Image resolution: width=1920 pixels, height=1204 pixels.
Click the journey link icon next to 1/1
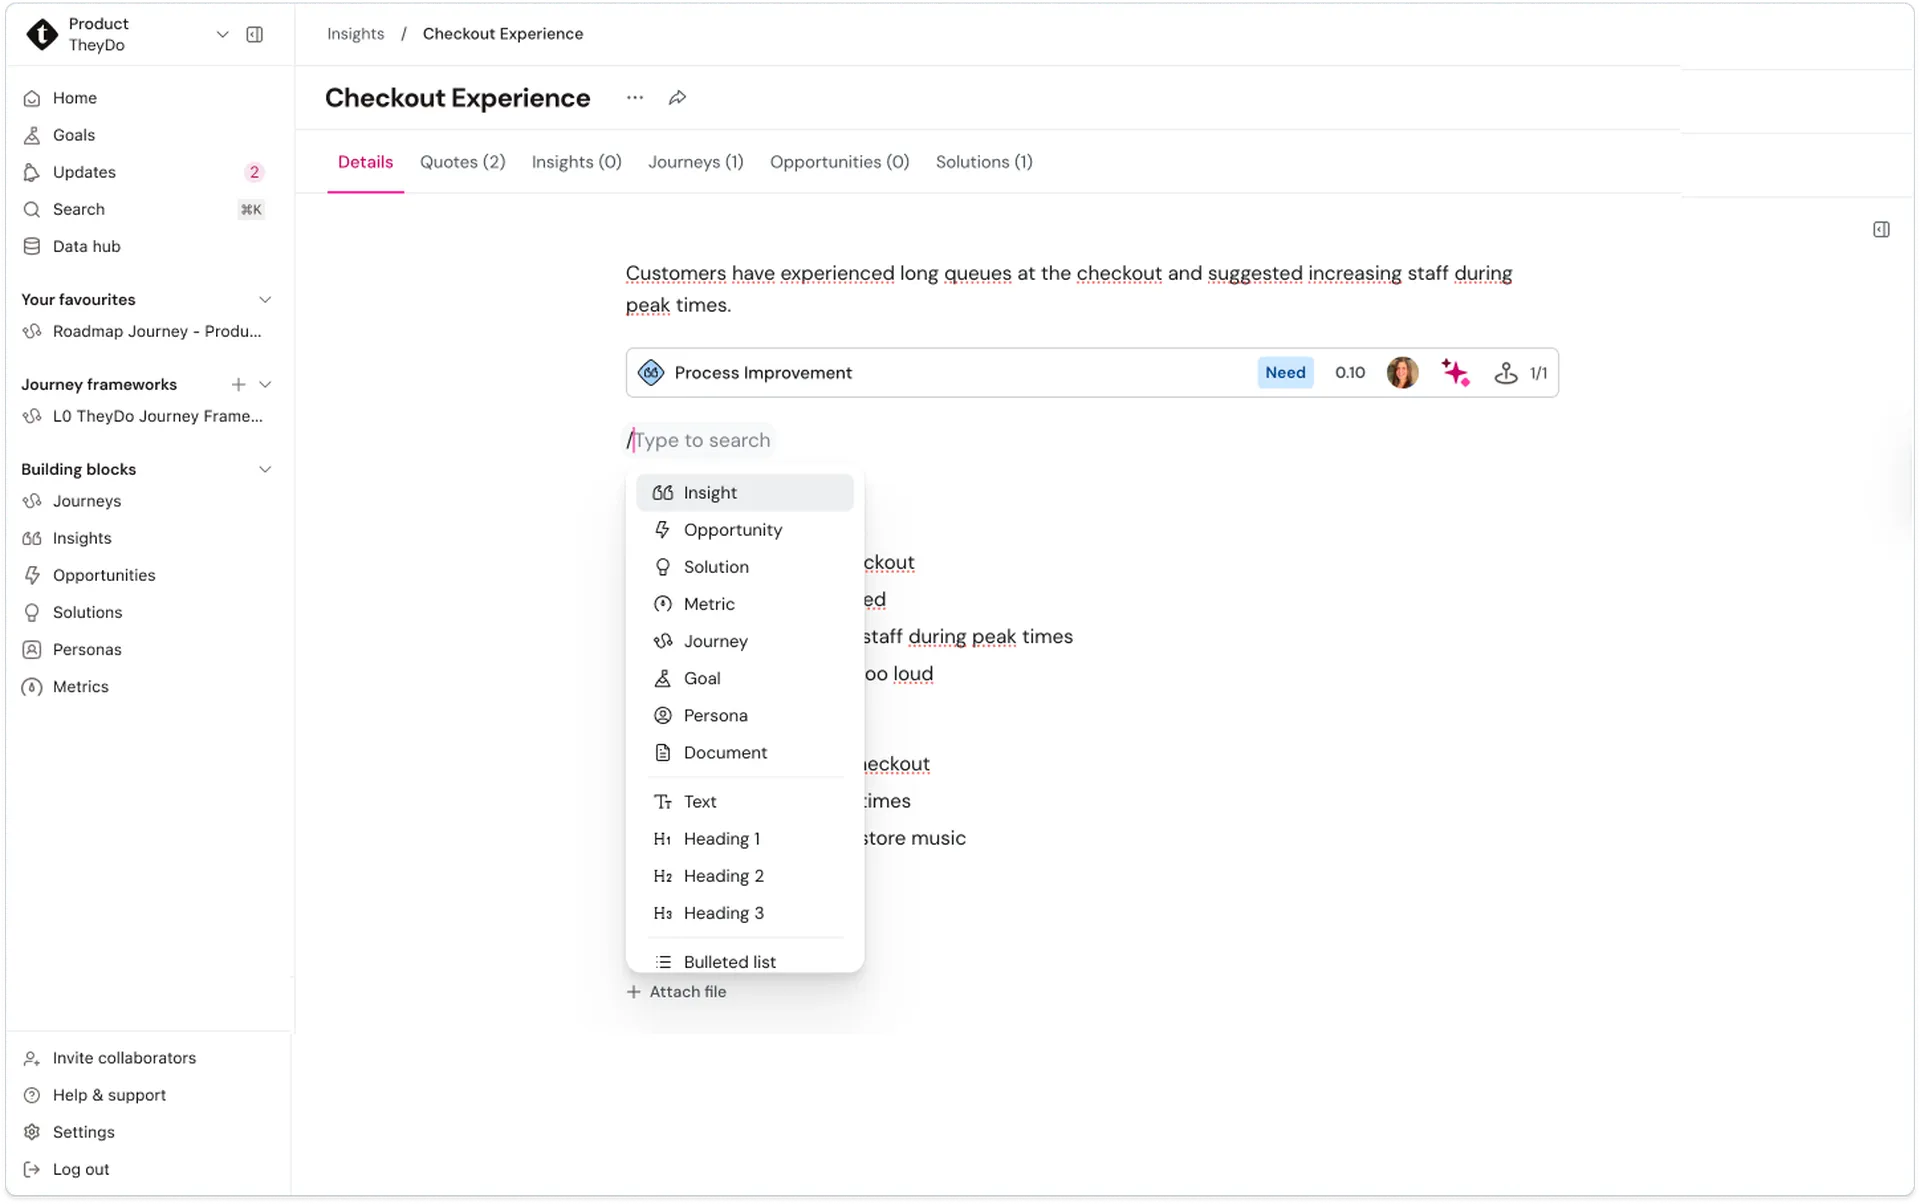(1505, 373)
